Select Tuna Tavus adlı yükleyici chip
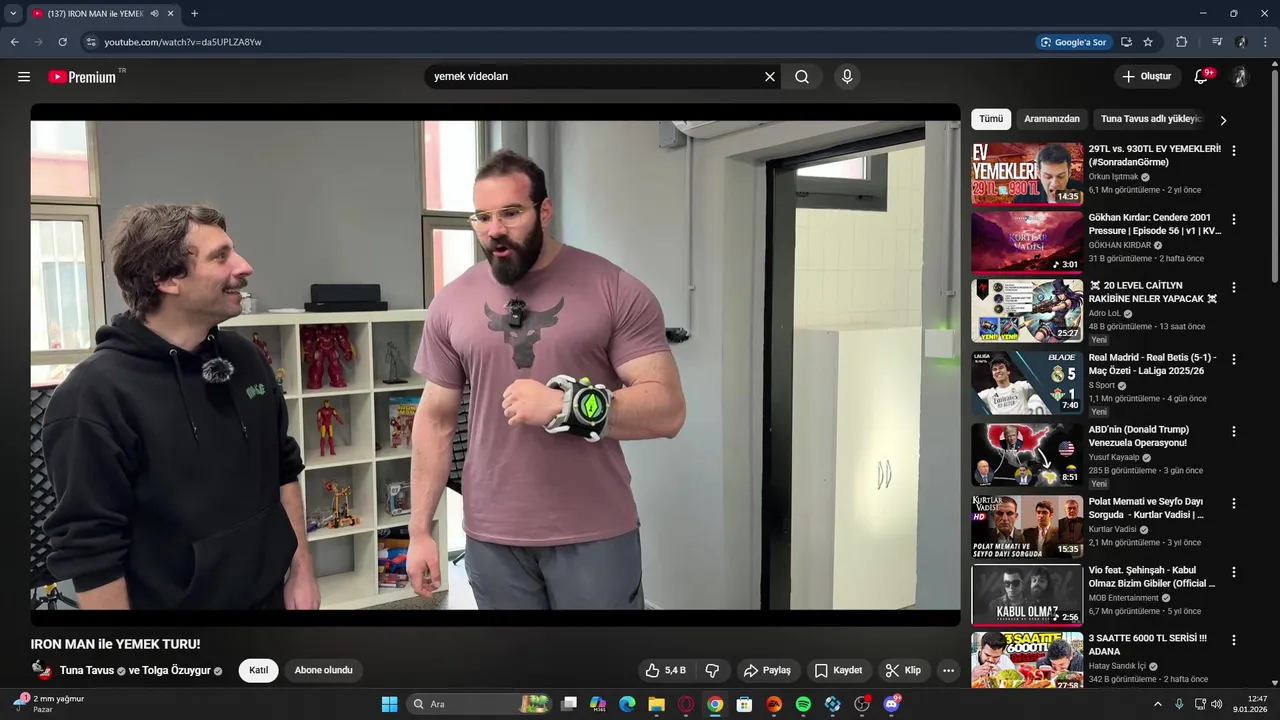1280x720 pixels. (x=1150, y=119)
